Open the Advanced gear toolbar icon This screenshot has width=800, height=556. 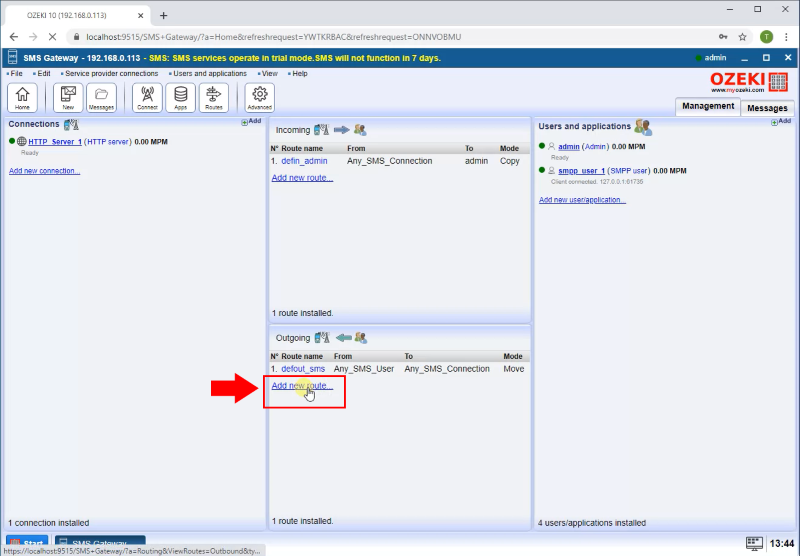259,97
